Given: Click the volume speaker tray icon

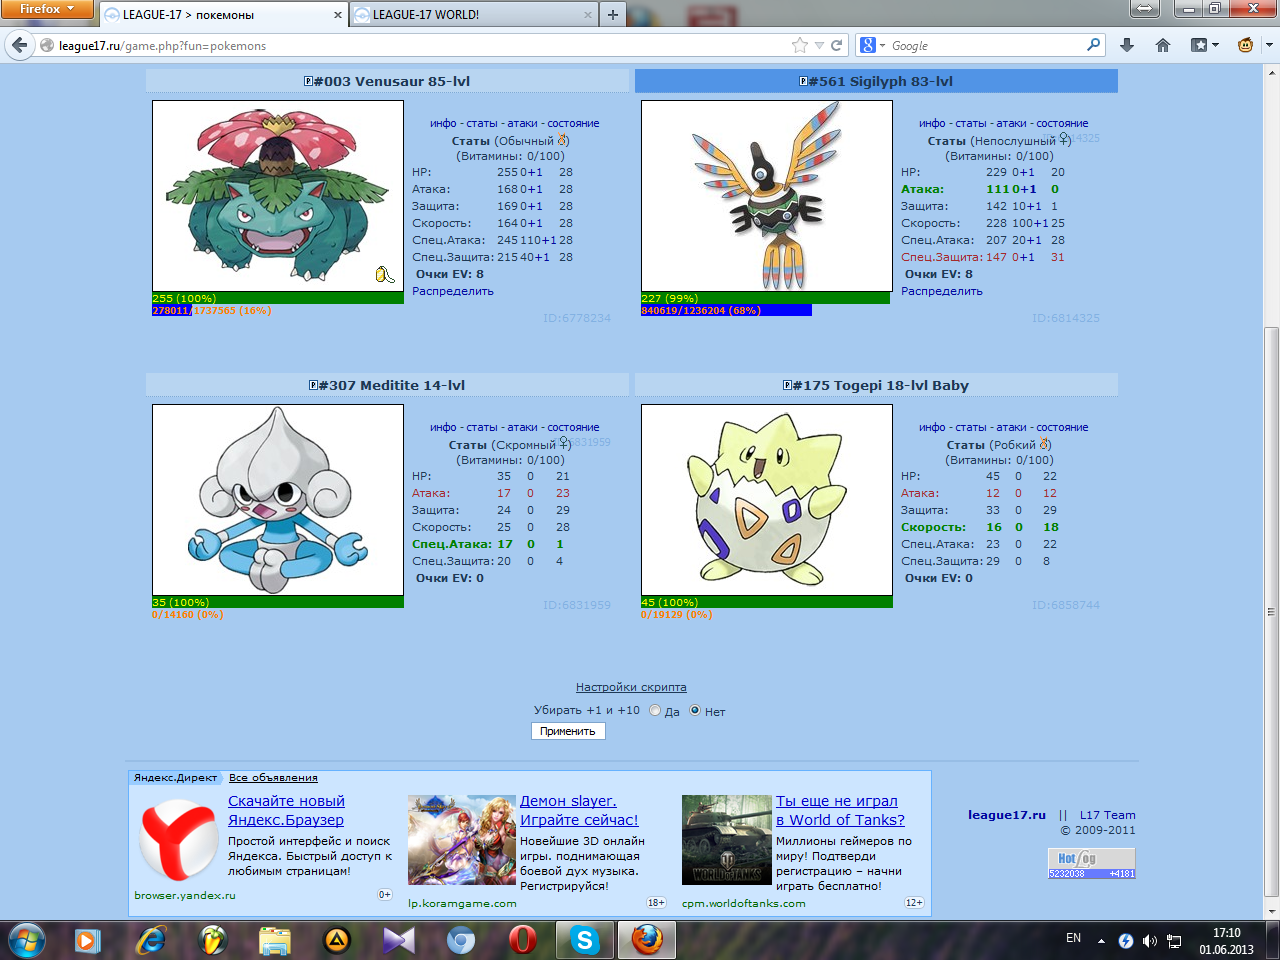Looking at the screenshot, I should [1150, 940].
